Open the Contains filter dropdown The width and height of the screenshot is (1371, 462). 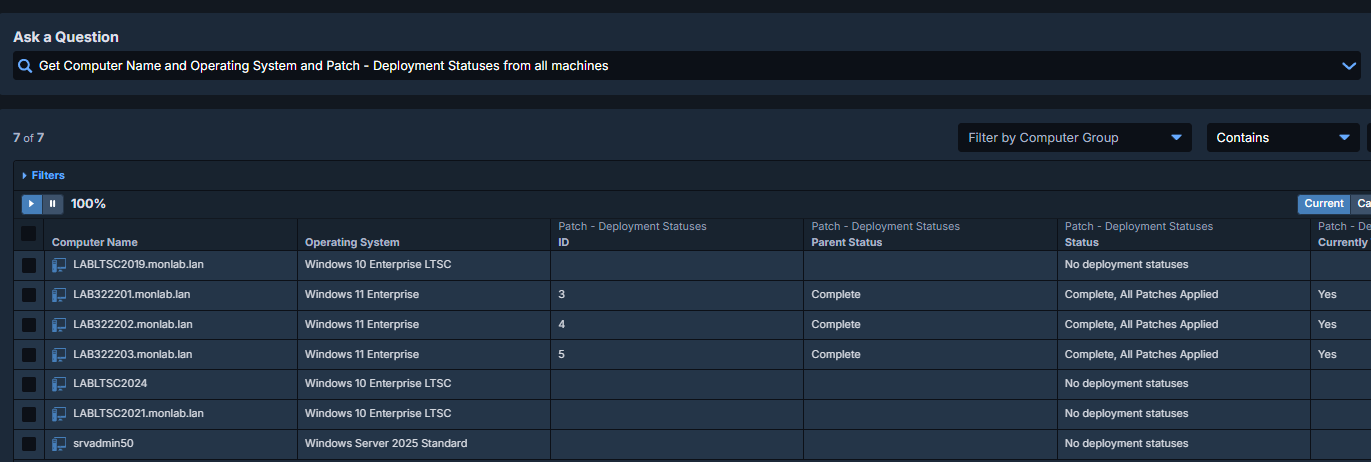[1282, 138]
